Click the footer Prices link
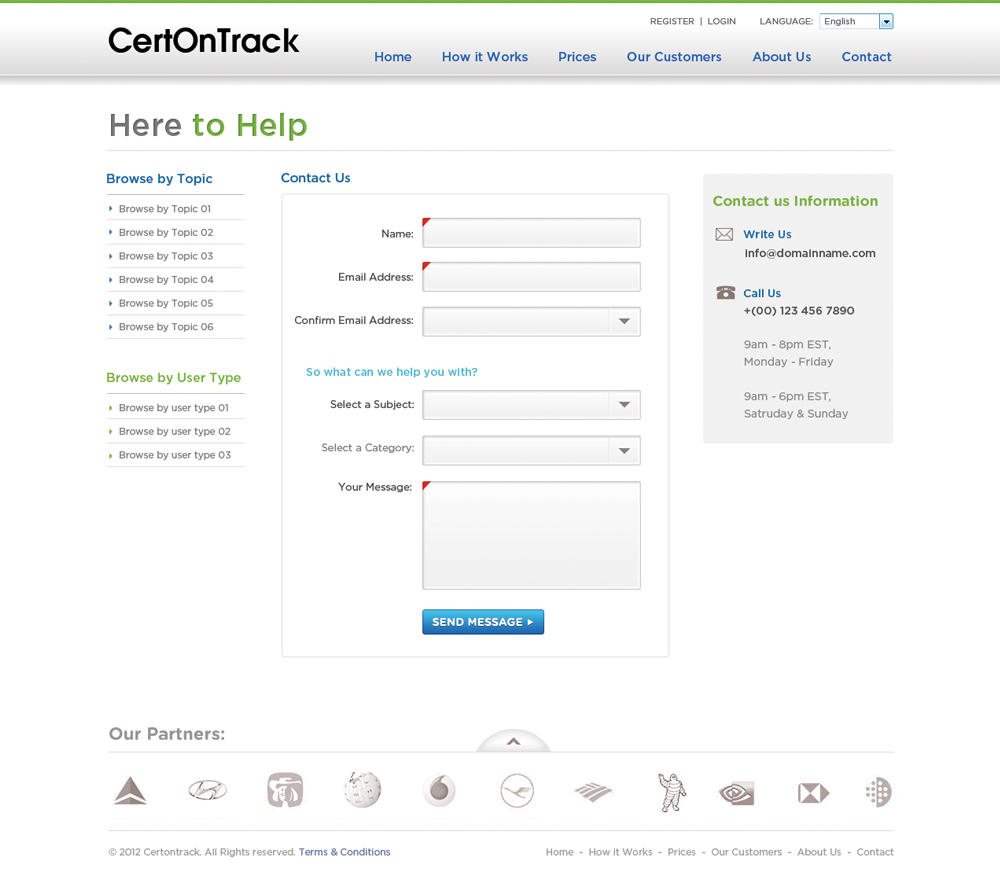Viewport: 1000px width, 878px height. 681,852
